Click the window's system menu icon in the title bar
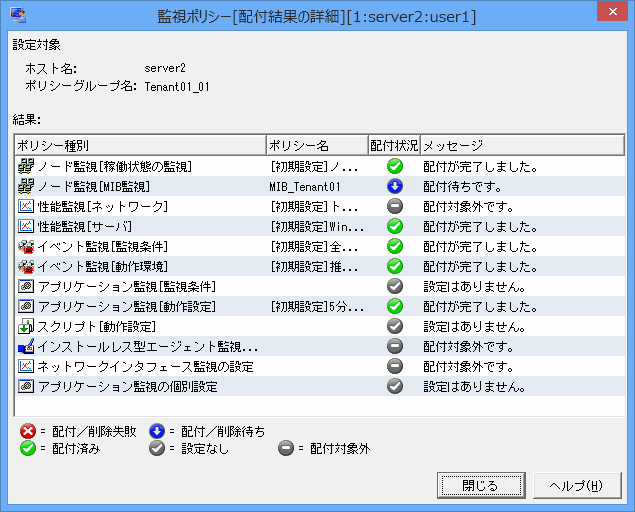635x512 pixels. [x=18, y=16]
